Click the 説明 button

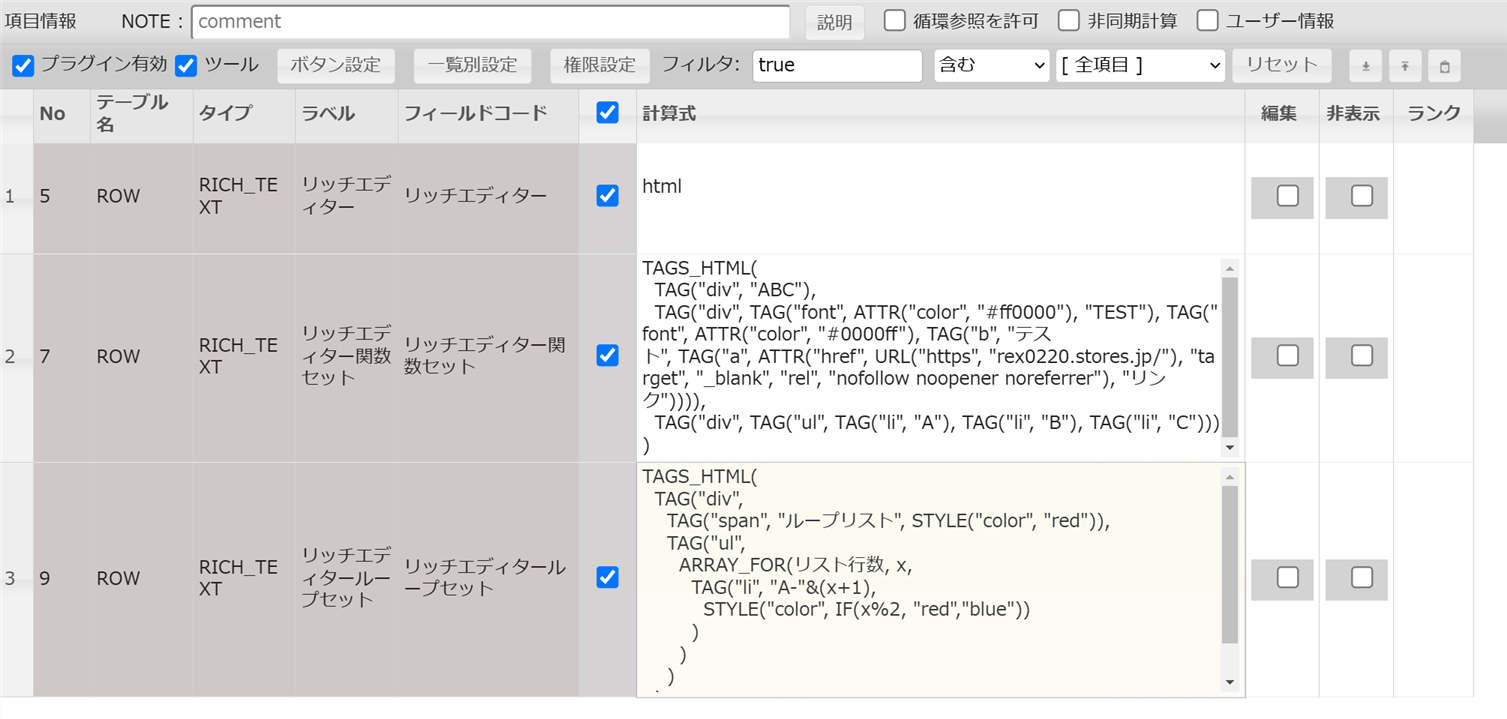click(x=835, y=22)
